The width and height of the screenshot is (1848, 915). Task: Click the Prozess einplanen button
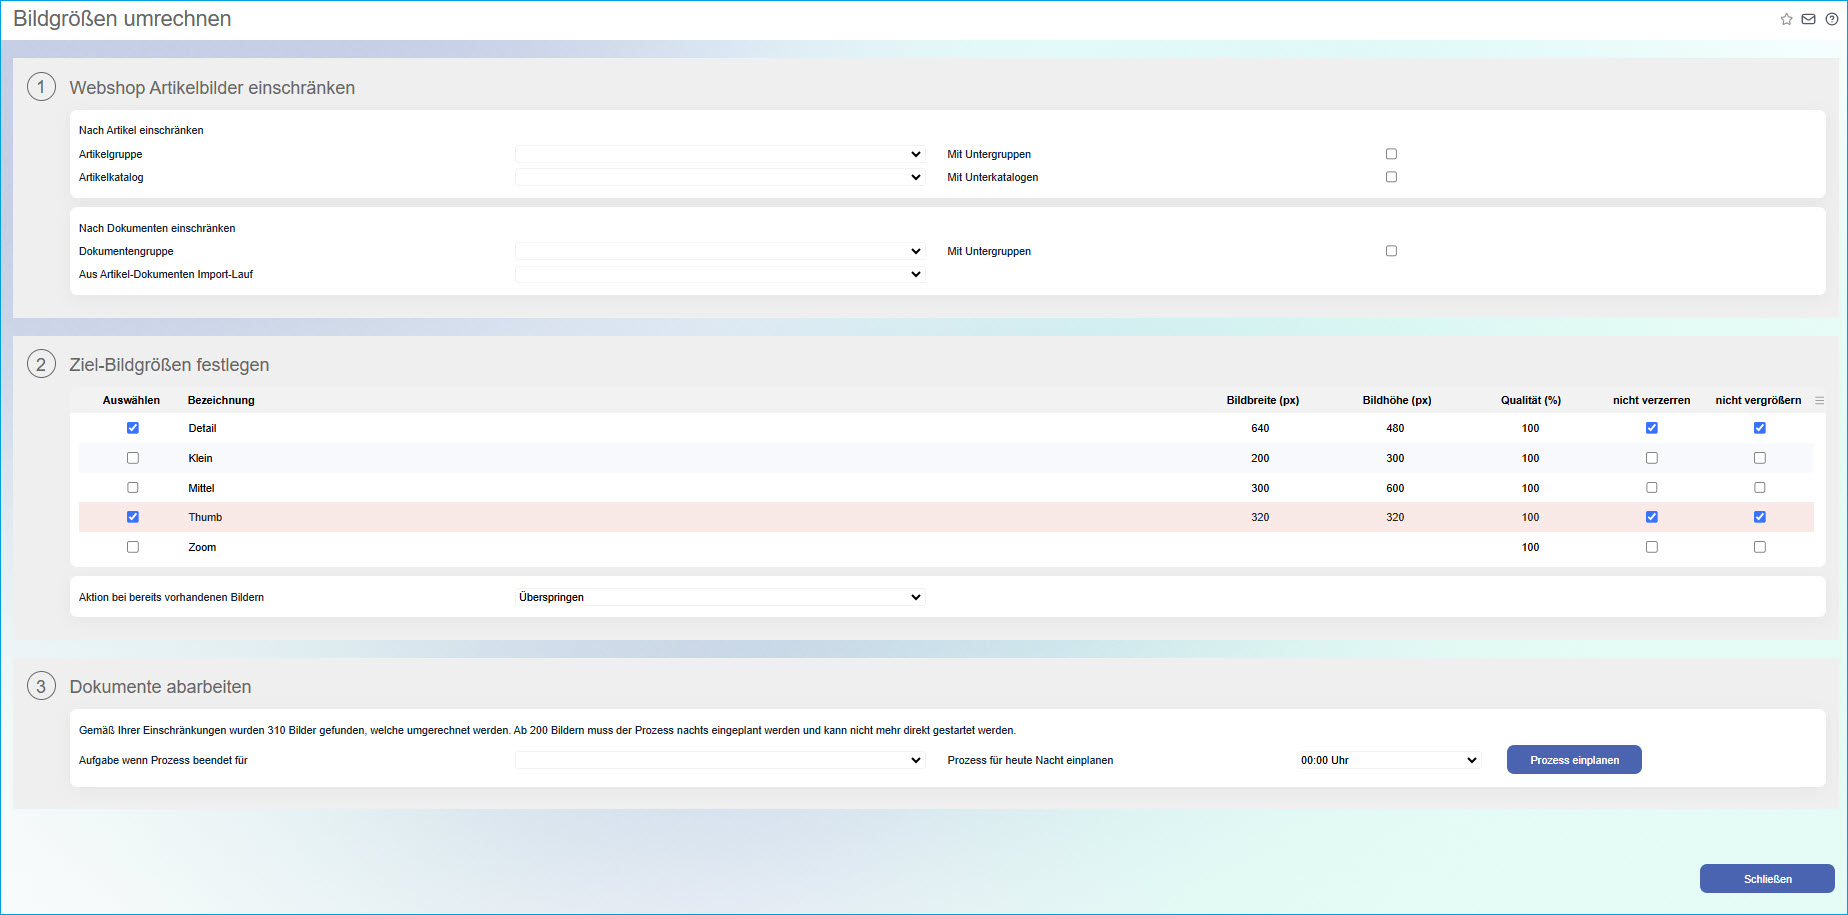[1574, 760]
